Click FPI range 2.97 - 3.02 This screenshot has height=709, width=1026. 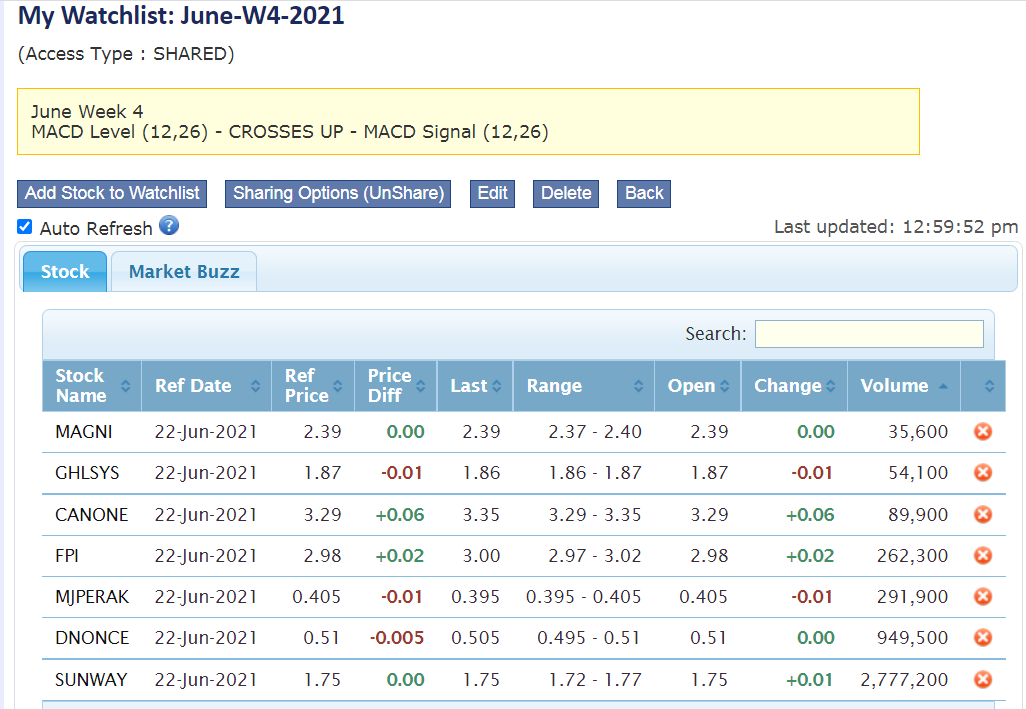[595, 556]
